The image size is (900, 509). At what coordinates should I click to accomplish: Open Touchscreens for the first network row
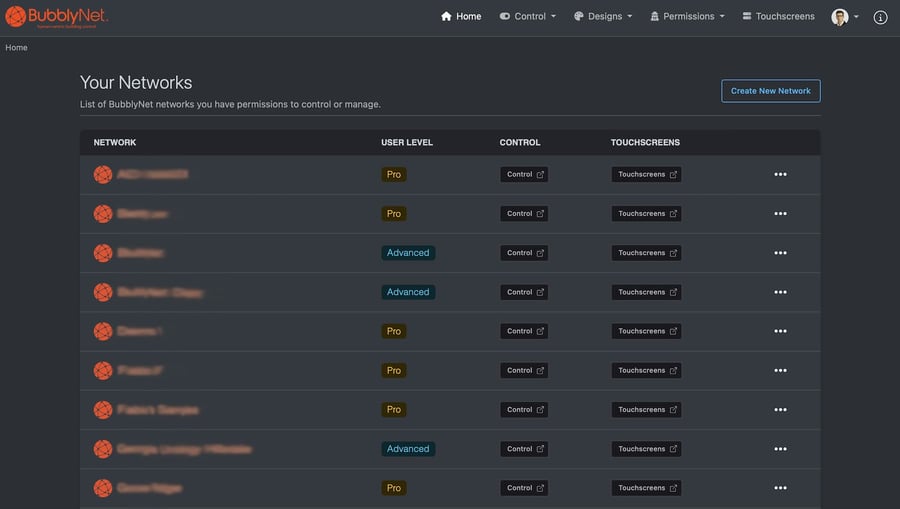coord(646,174)
